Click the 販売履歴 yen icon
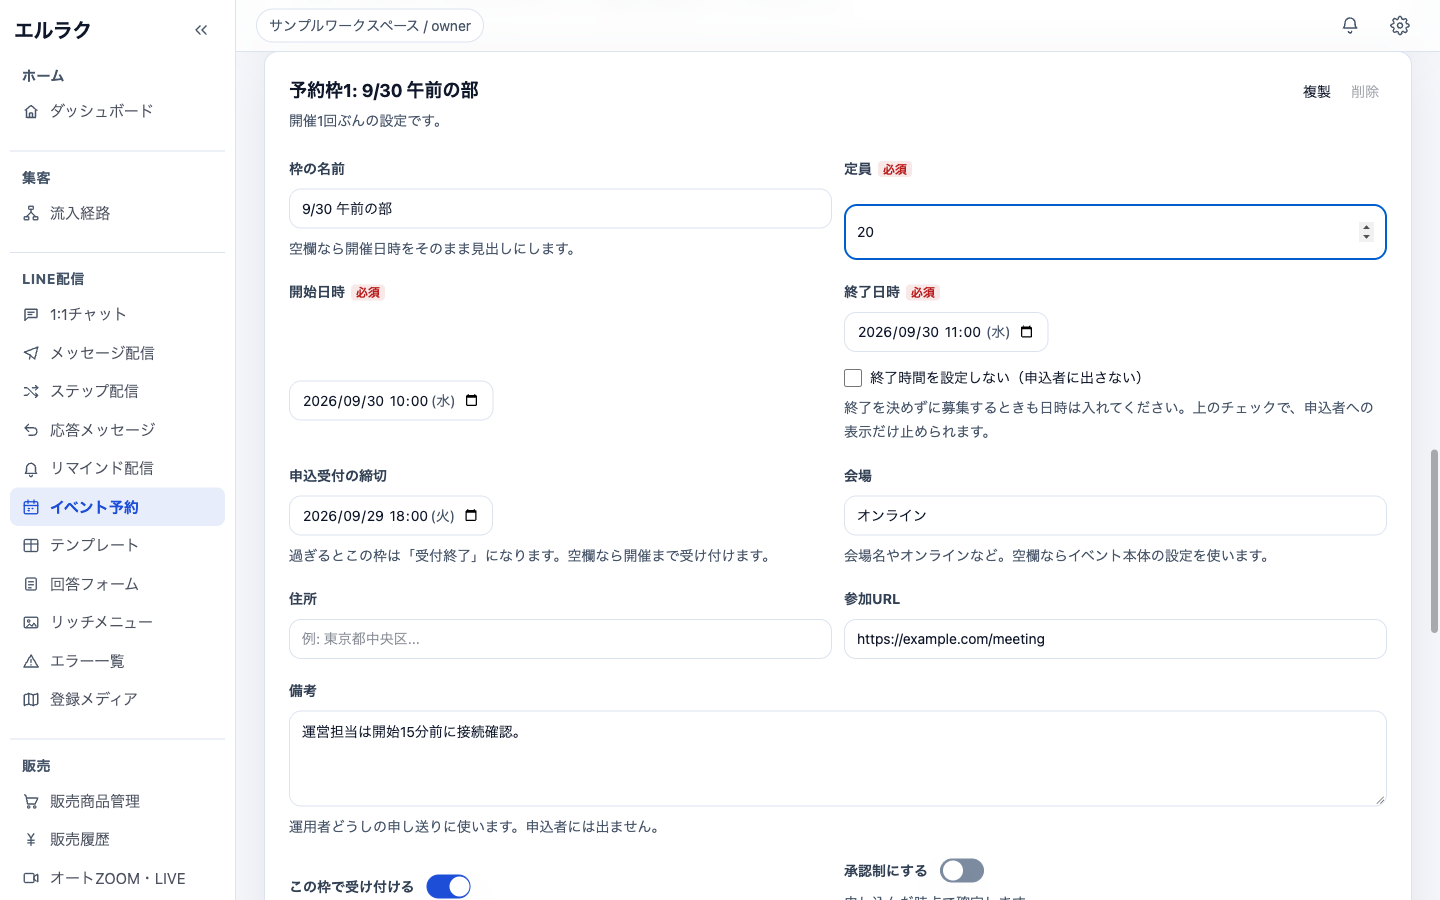Image resolution: width=1440 pixels, height=900 pixels. [31, 840]
